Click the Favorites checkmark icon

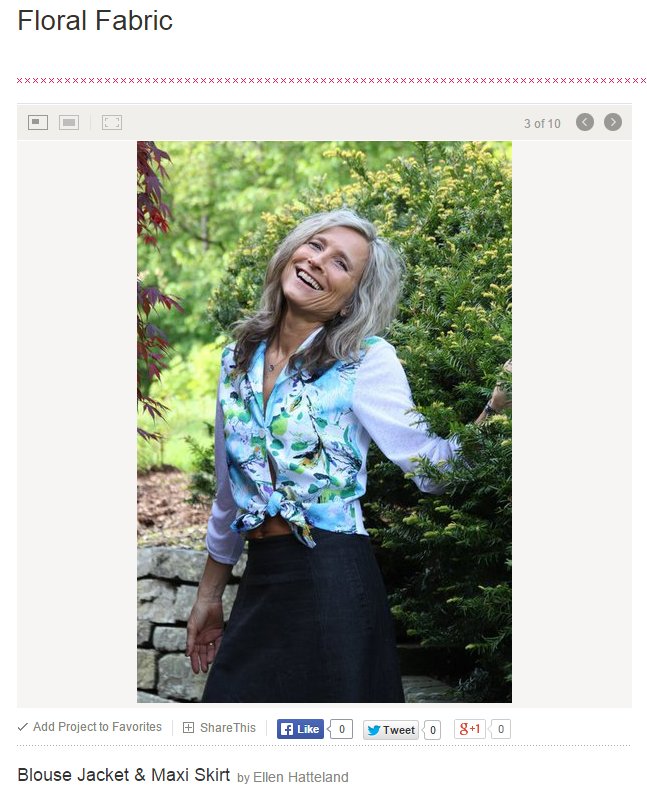coord(22,727)
